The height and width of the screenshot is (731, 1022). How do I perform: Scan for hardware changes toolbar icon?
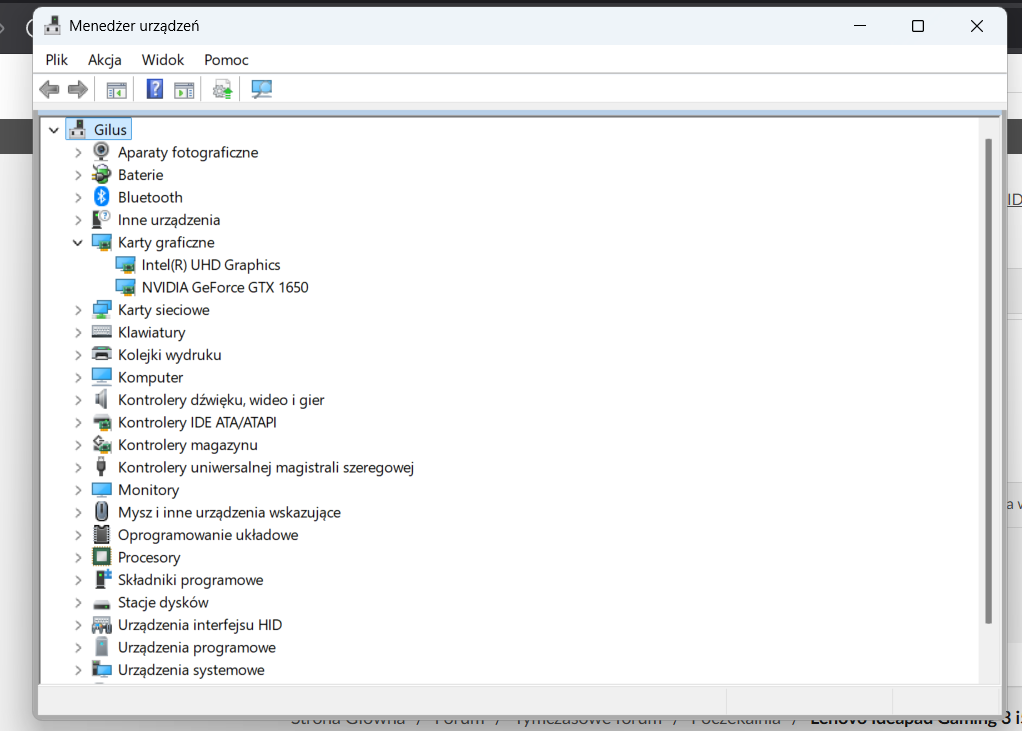click(261, 89)
